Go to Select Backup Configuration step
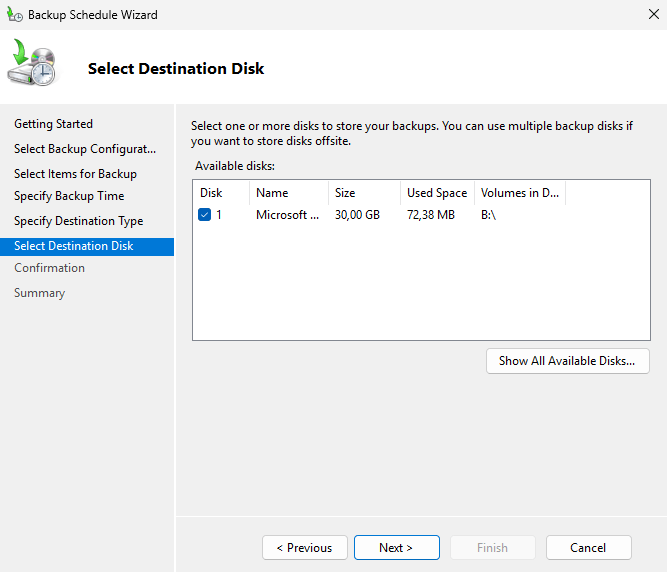 (85, 149)
